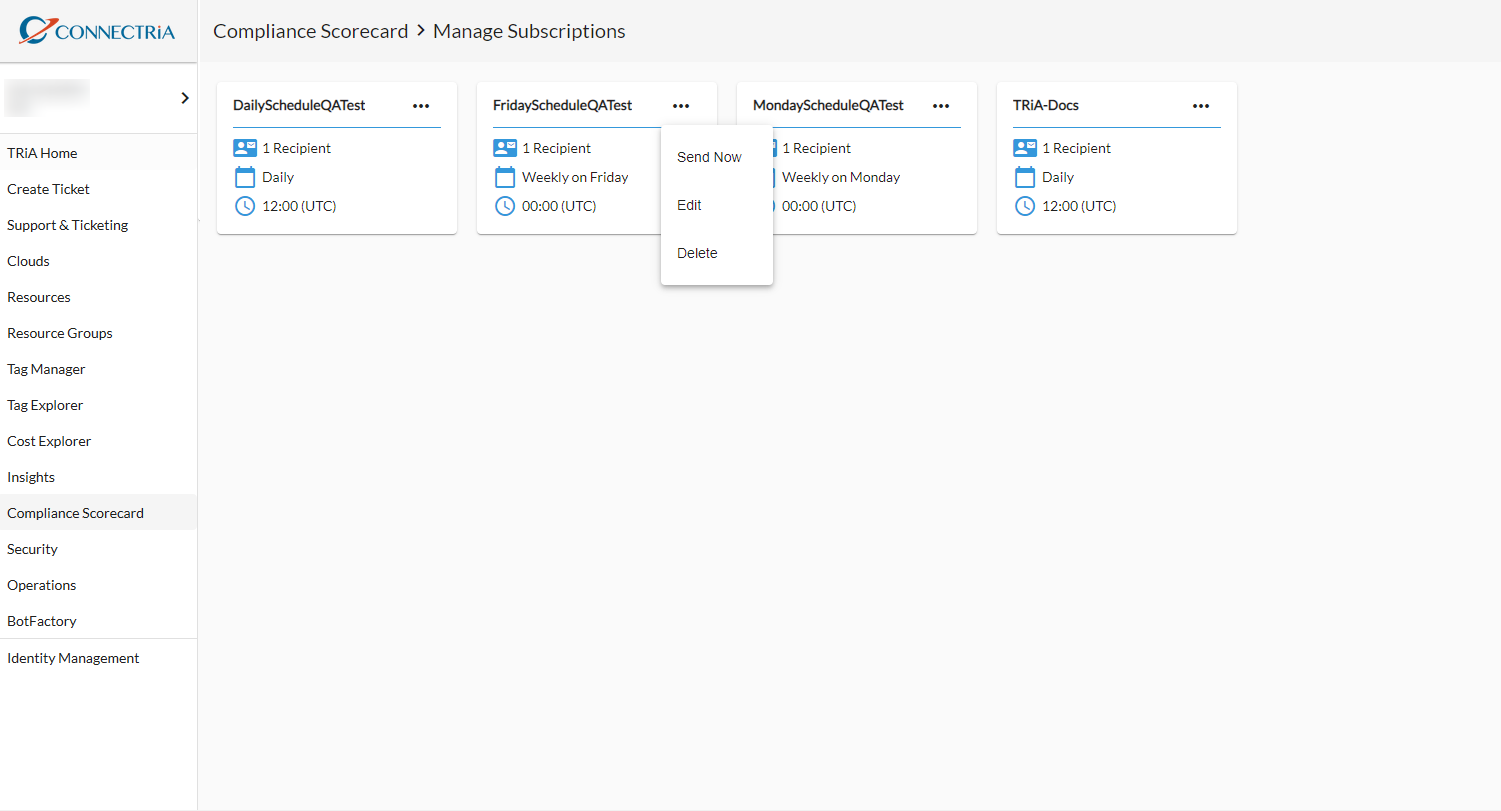
Task: Click the clock icon on FridayScheduleQATest card
Action: [505, 206]
